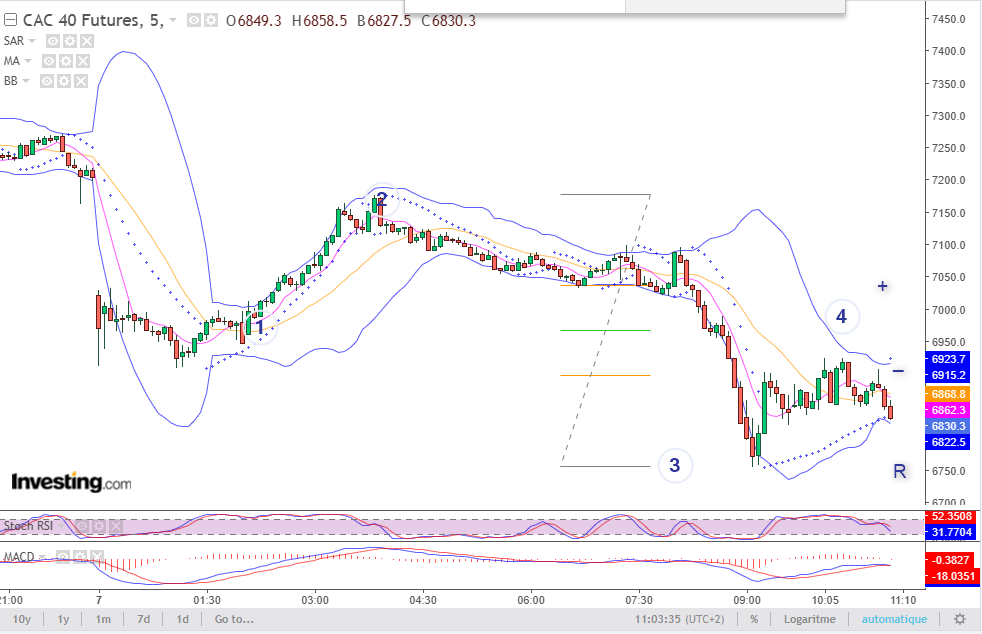Open the CAC 40 Futures symbol dropdown arrow
Screen dimensions: 982x634
[x=173, y=21]
